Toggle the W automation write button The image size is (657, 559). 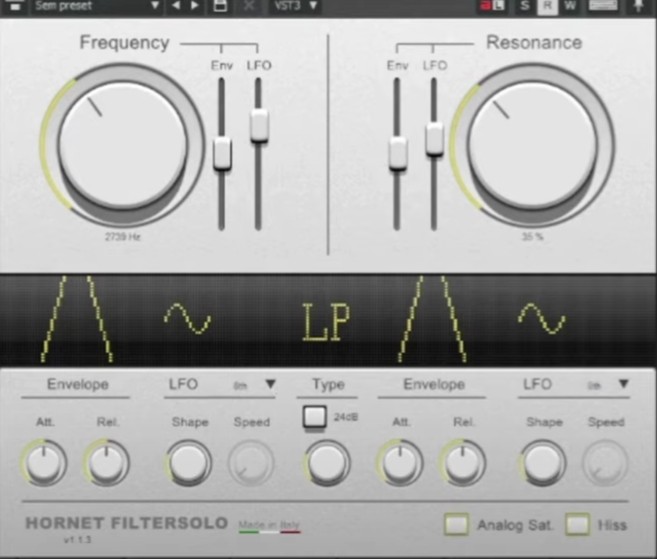click(x=570, y=6)
